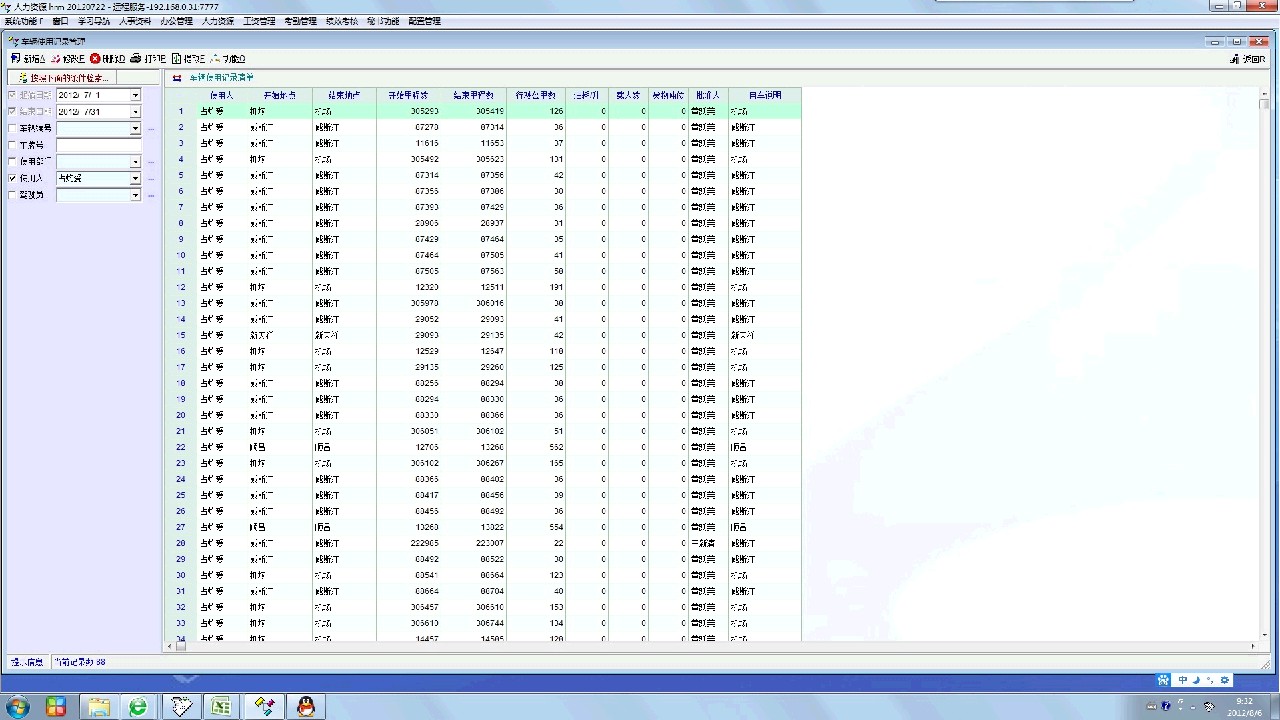
Task: Click the Export toolbar icon
Action: (188, 59)
